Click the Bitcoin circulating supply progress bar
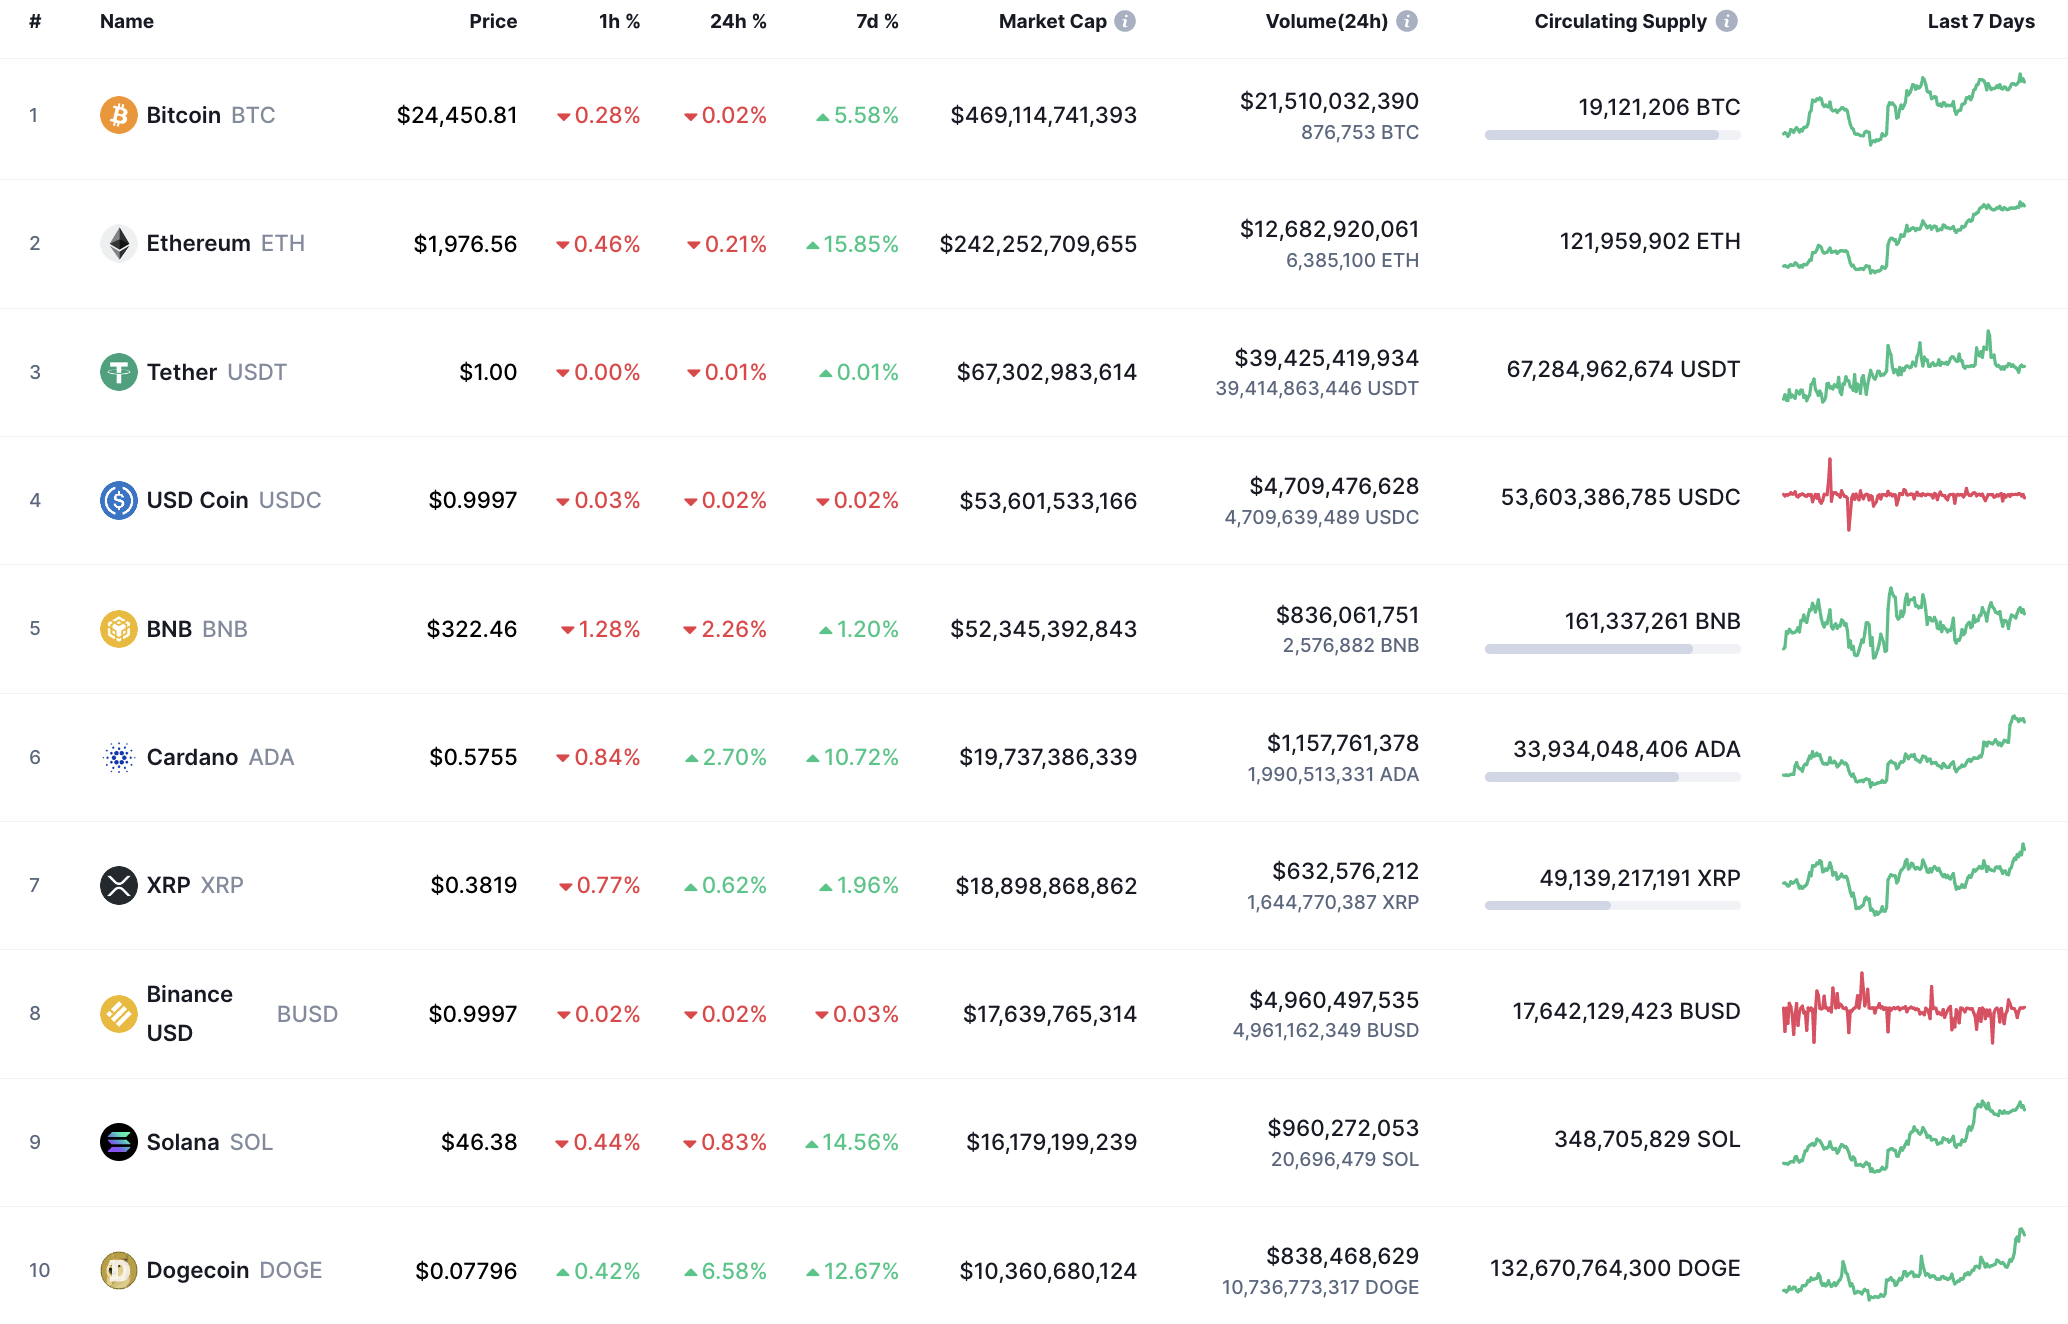This screenshot has width=2068, height=1324. pos(1611,135)
